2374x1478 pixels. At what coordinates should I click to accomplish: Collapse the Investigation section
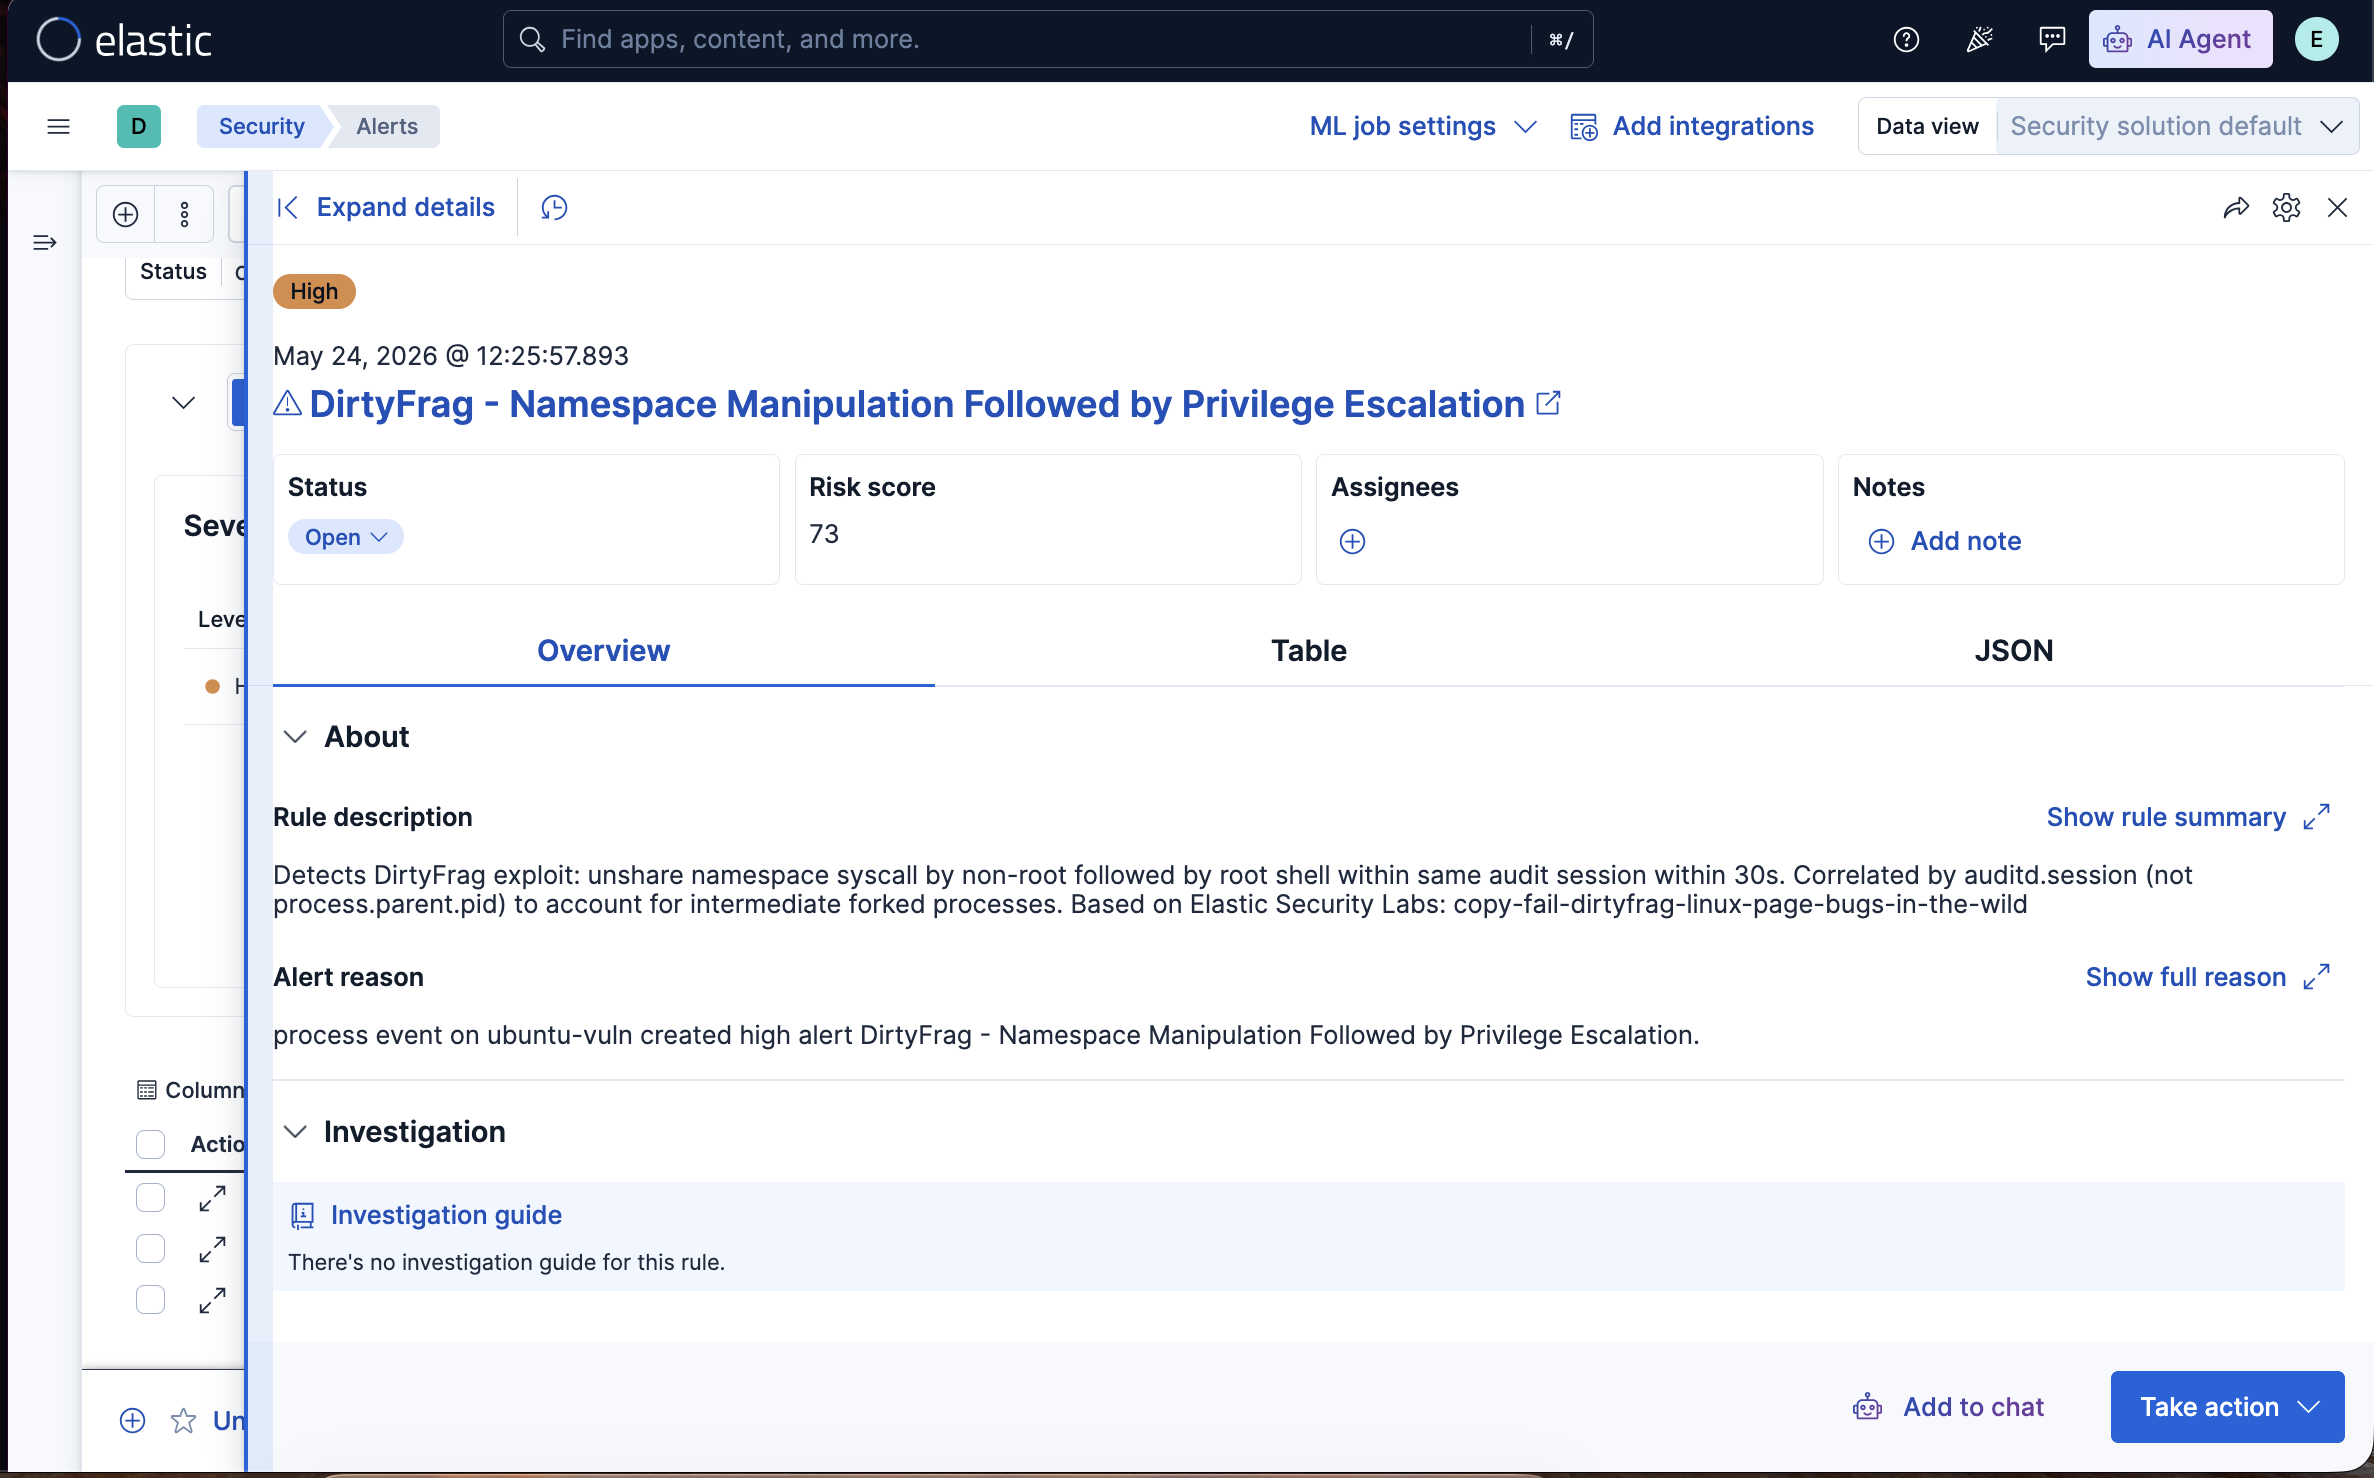[x=295, y=1131]
